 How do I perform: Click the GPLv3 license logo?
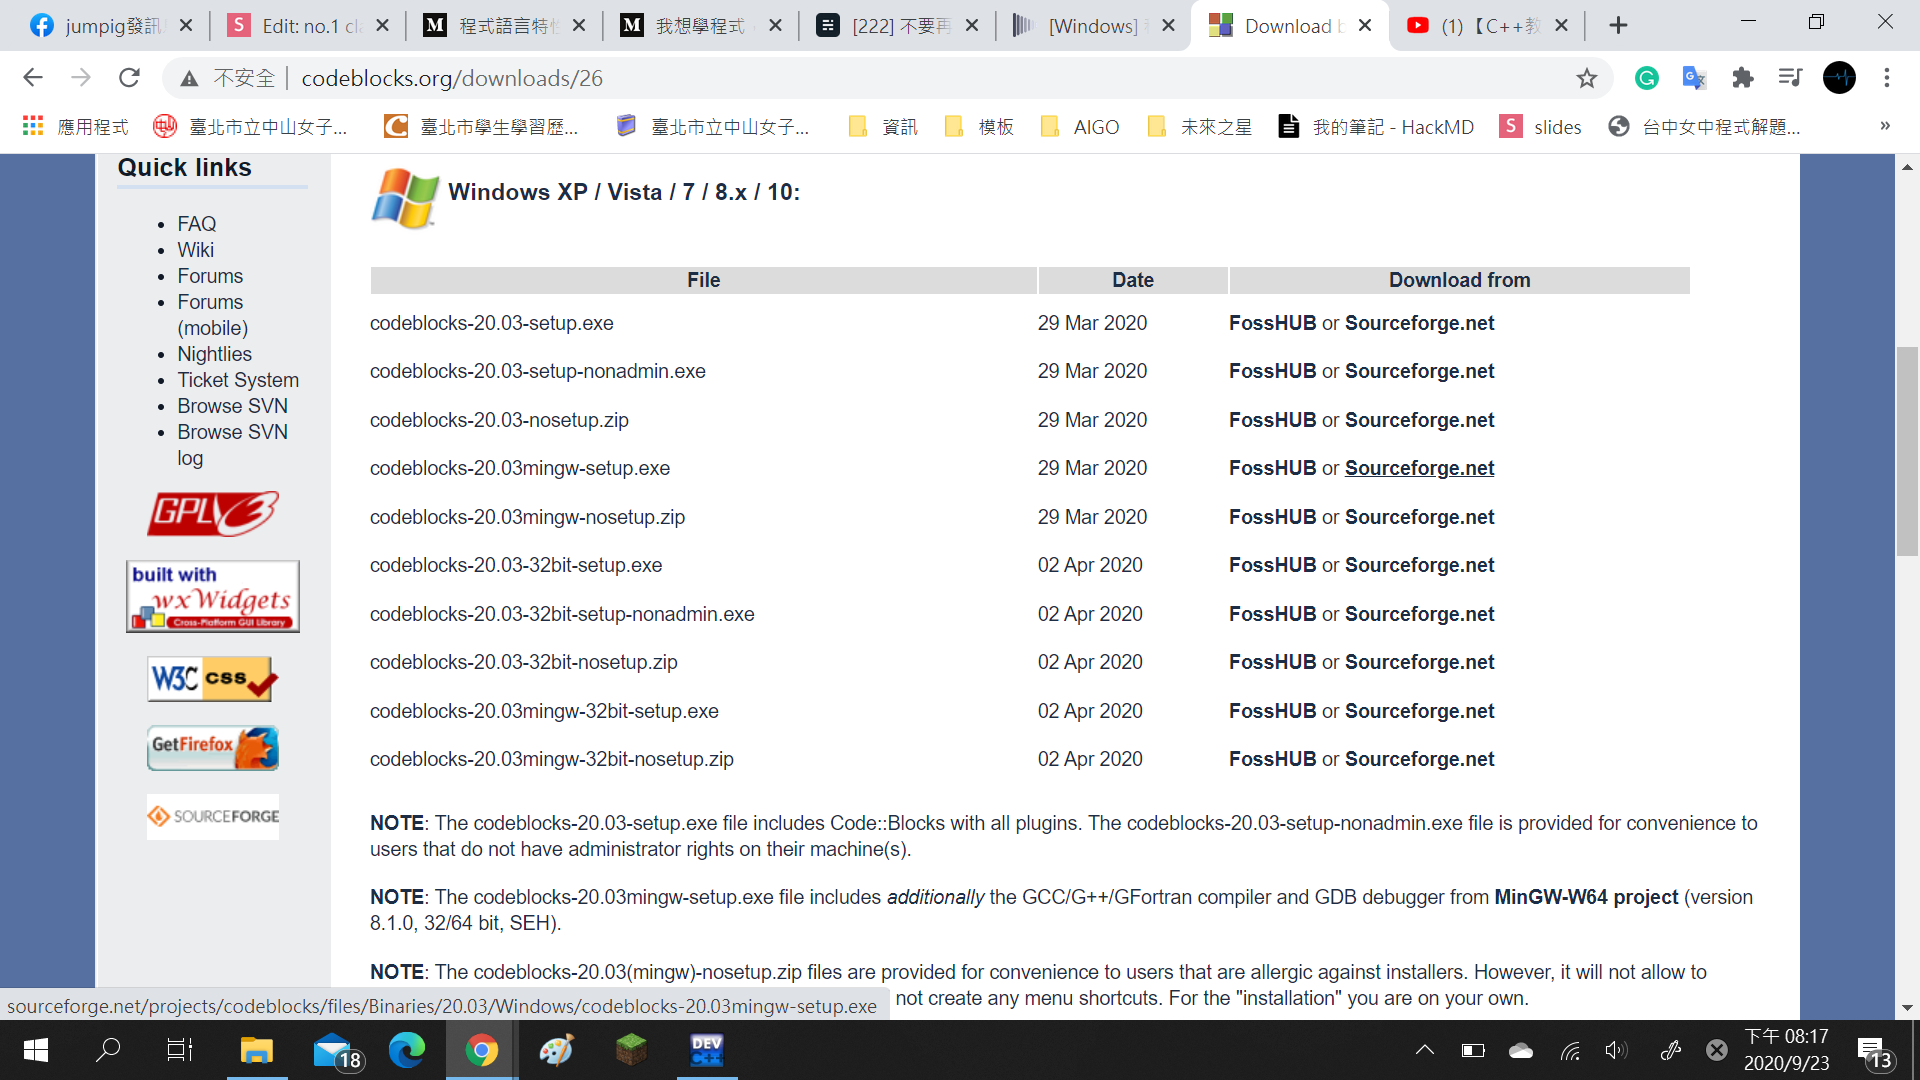(x=212, y=514)
